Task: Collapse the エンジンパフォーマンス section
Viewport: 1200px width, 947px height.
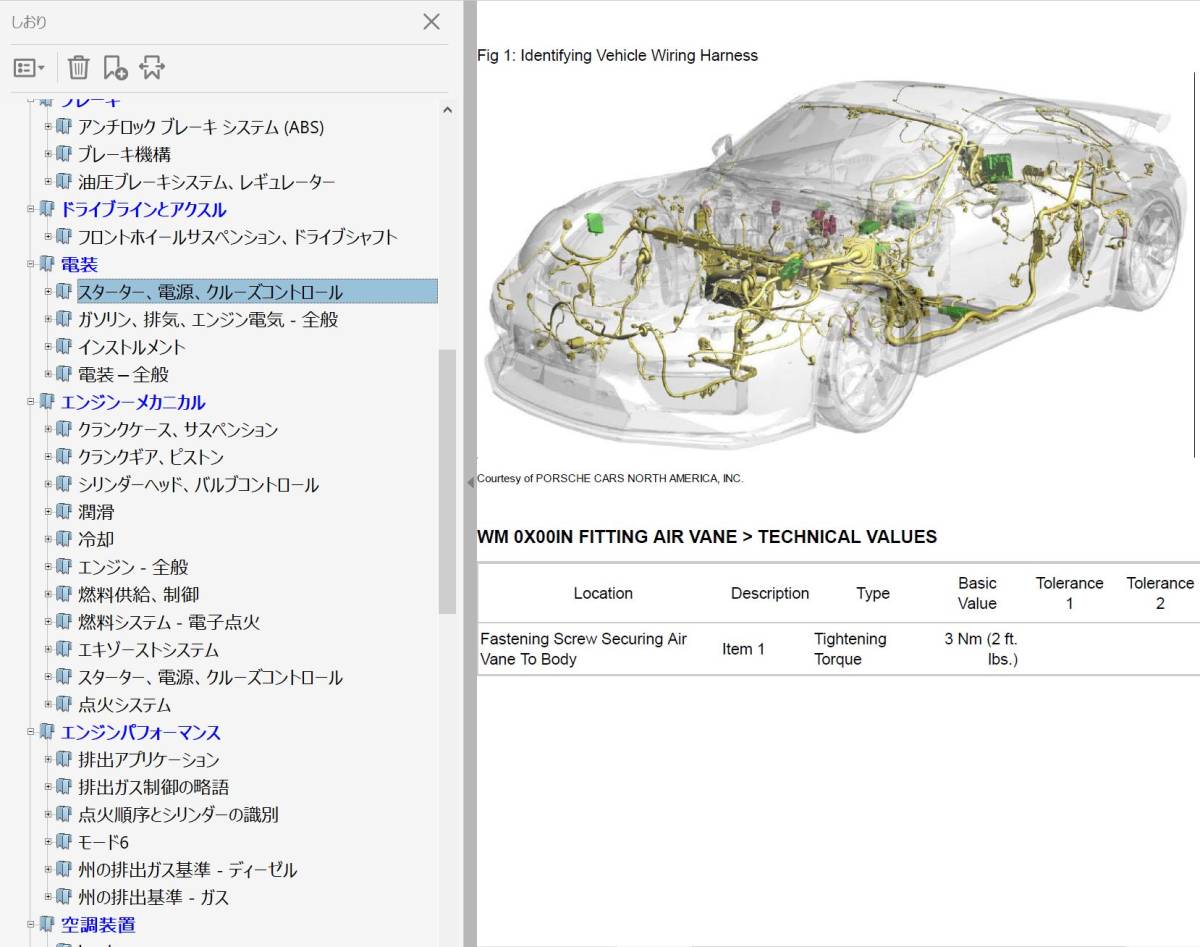Action: 31,732
